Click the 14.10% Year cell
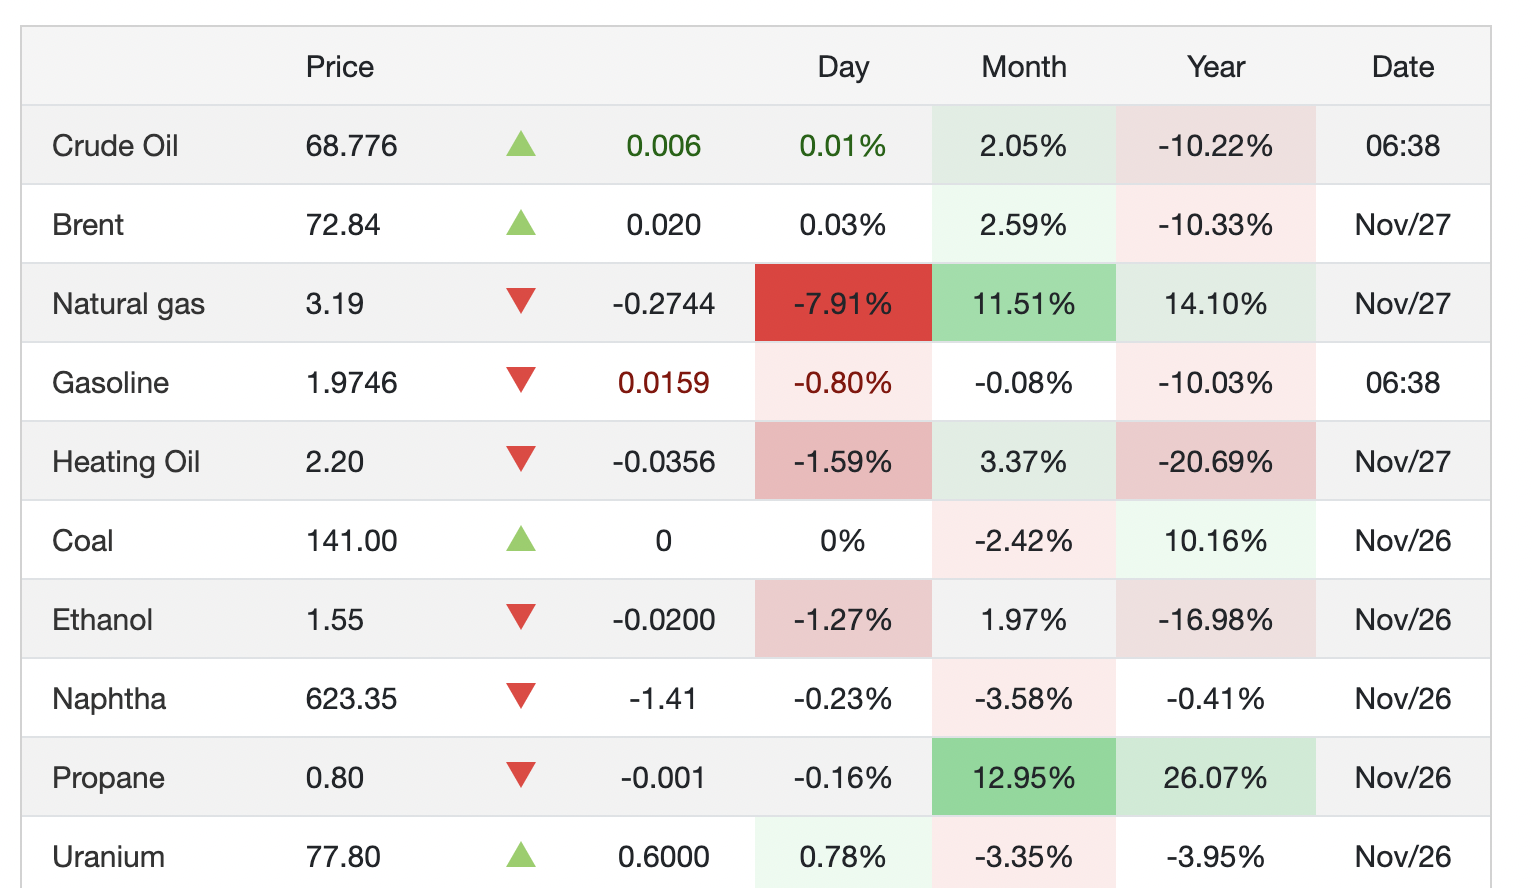The image size is (1532, 888). [1216, 303]
